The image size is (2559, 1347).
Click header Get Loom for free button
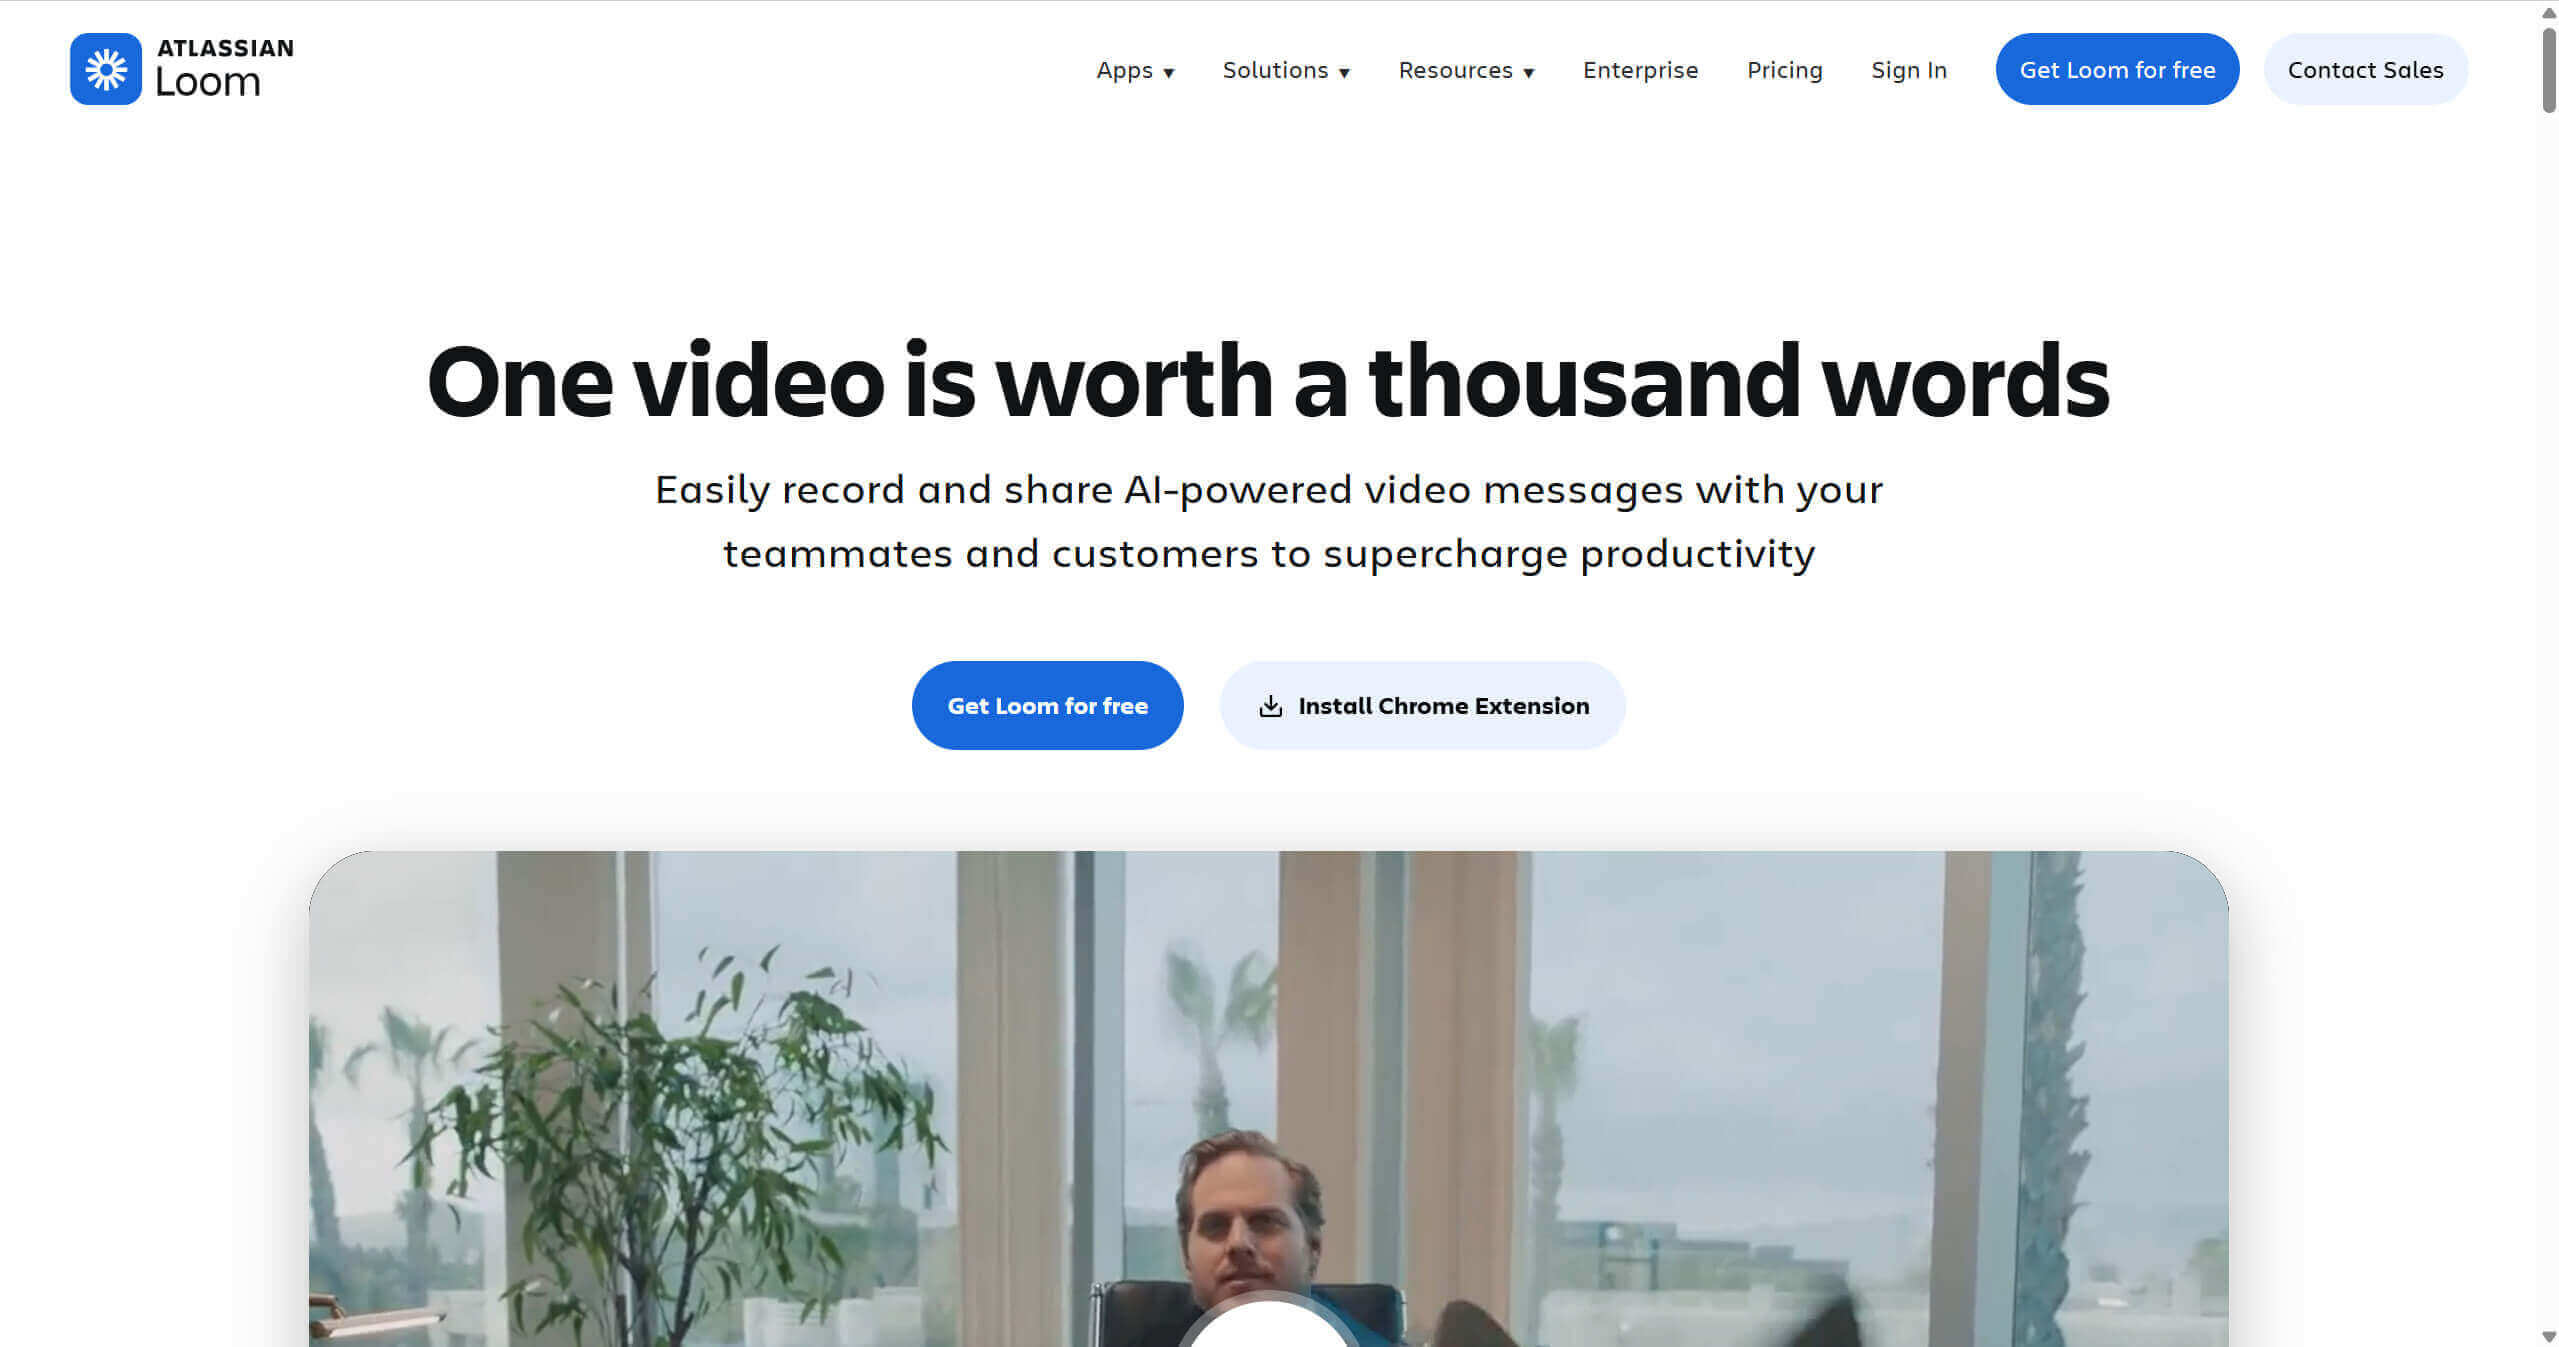coord(2117,69)
